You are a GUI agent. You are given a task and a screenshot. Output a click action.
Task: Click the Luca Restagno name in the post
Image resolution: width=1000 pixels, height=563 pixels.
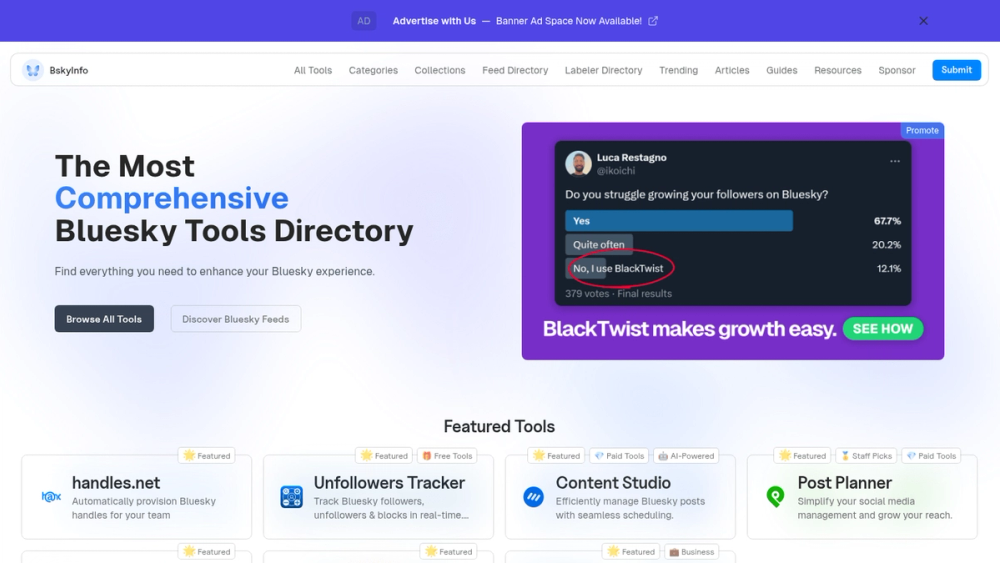click(631, 157)
